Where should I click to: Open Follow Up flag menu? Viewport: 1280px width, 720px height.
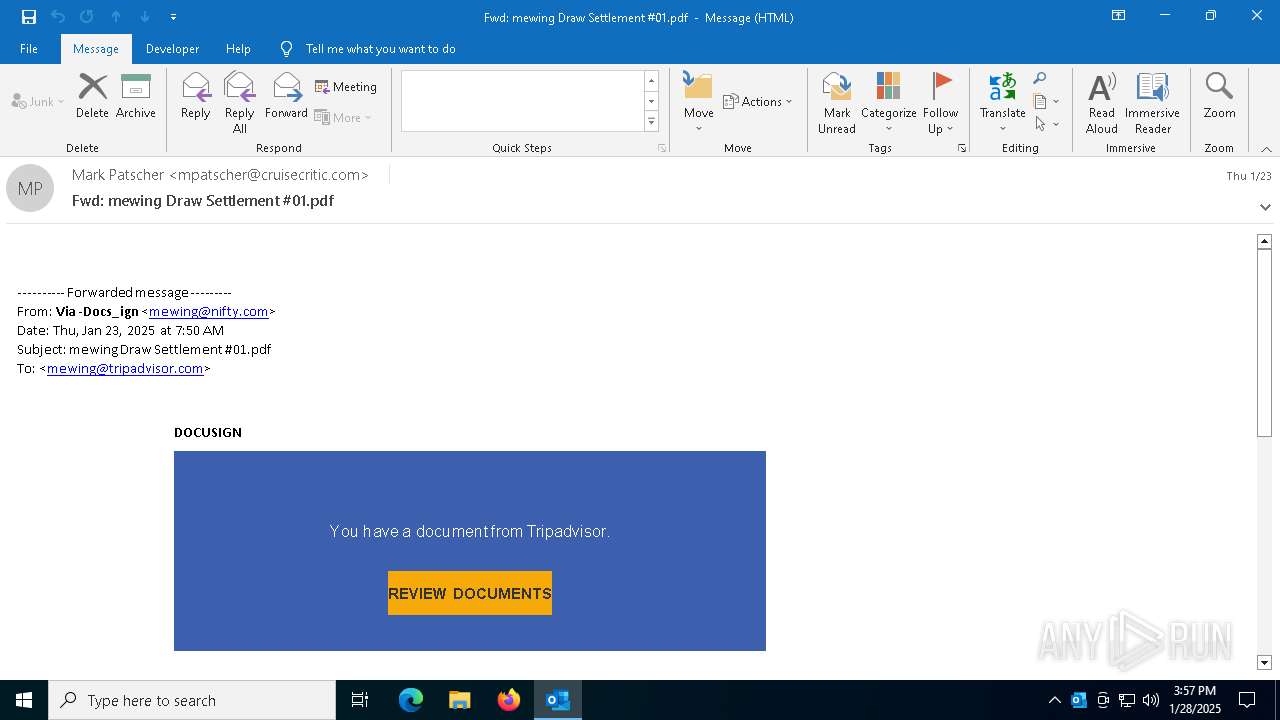click(941, 102)
